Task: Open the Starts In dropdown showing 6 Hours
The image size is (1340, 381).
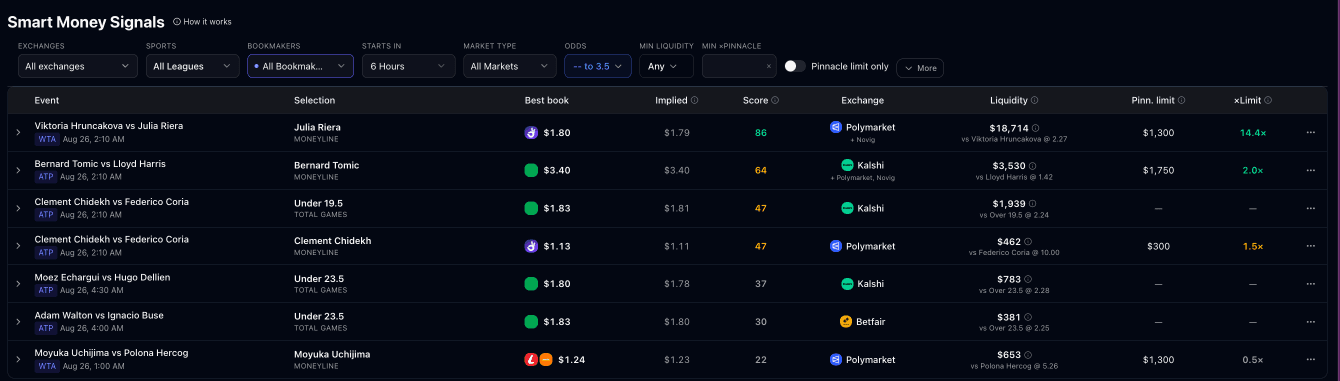Action: 409,66
